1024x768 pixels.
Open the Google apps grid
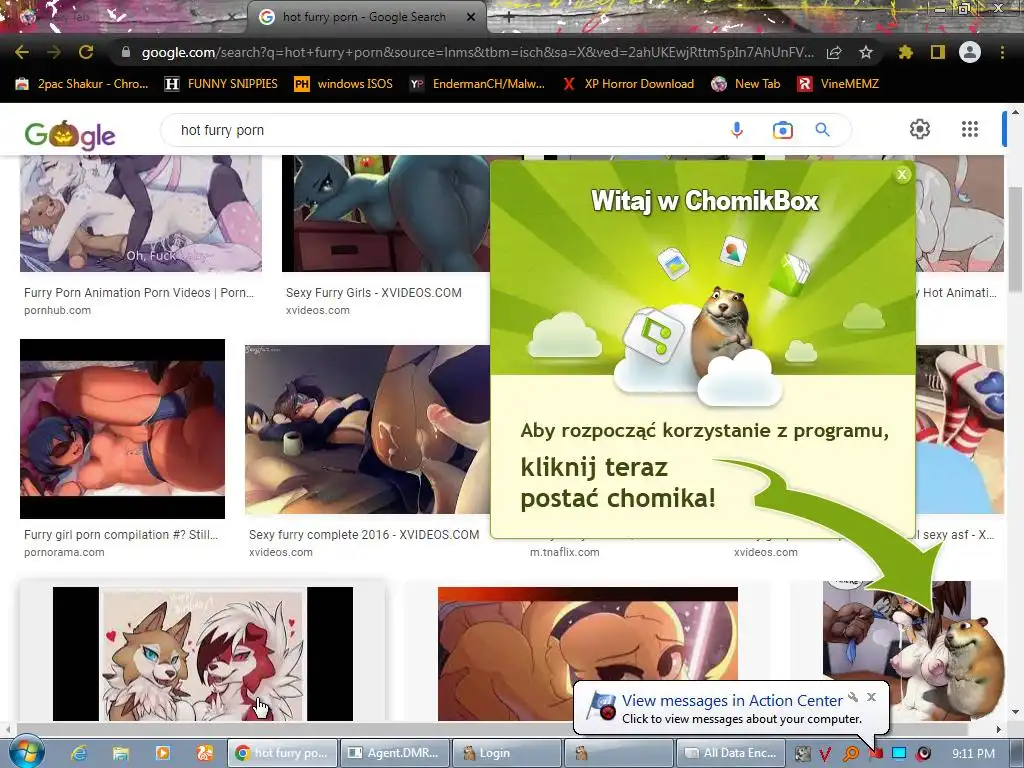pos(970,129)
